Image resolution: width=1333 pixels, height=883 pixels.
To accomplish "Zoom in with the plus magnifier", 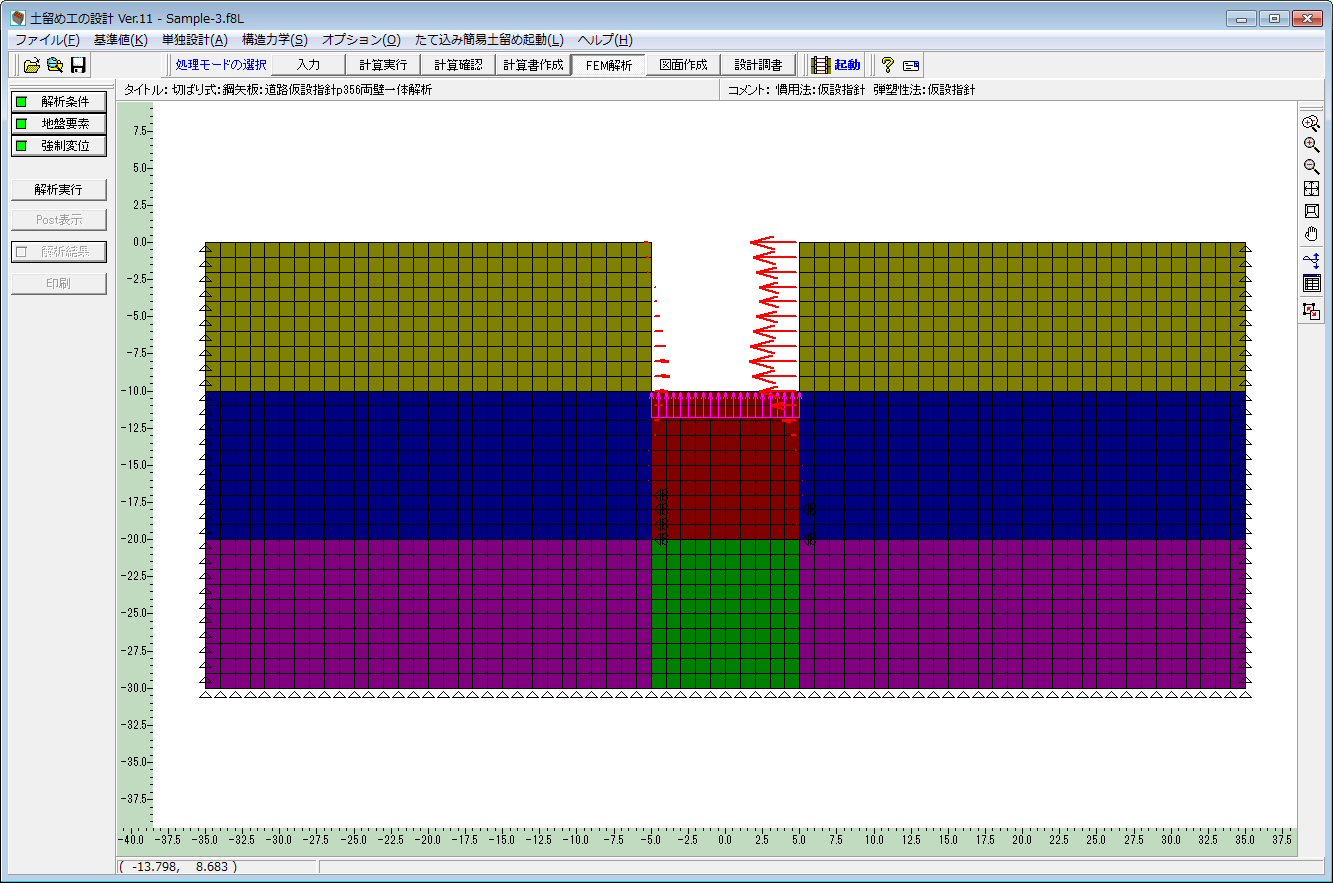I will 1311,145.
